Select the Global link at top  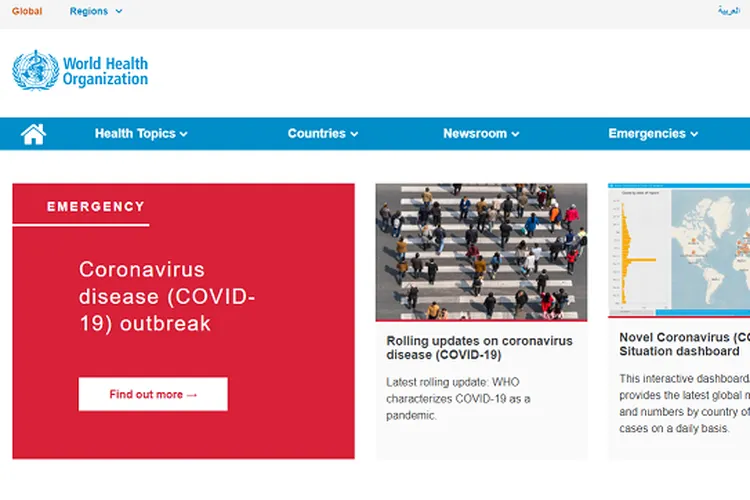27,11
